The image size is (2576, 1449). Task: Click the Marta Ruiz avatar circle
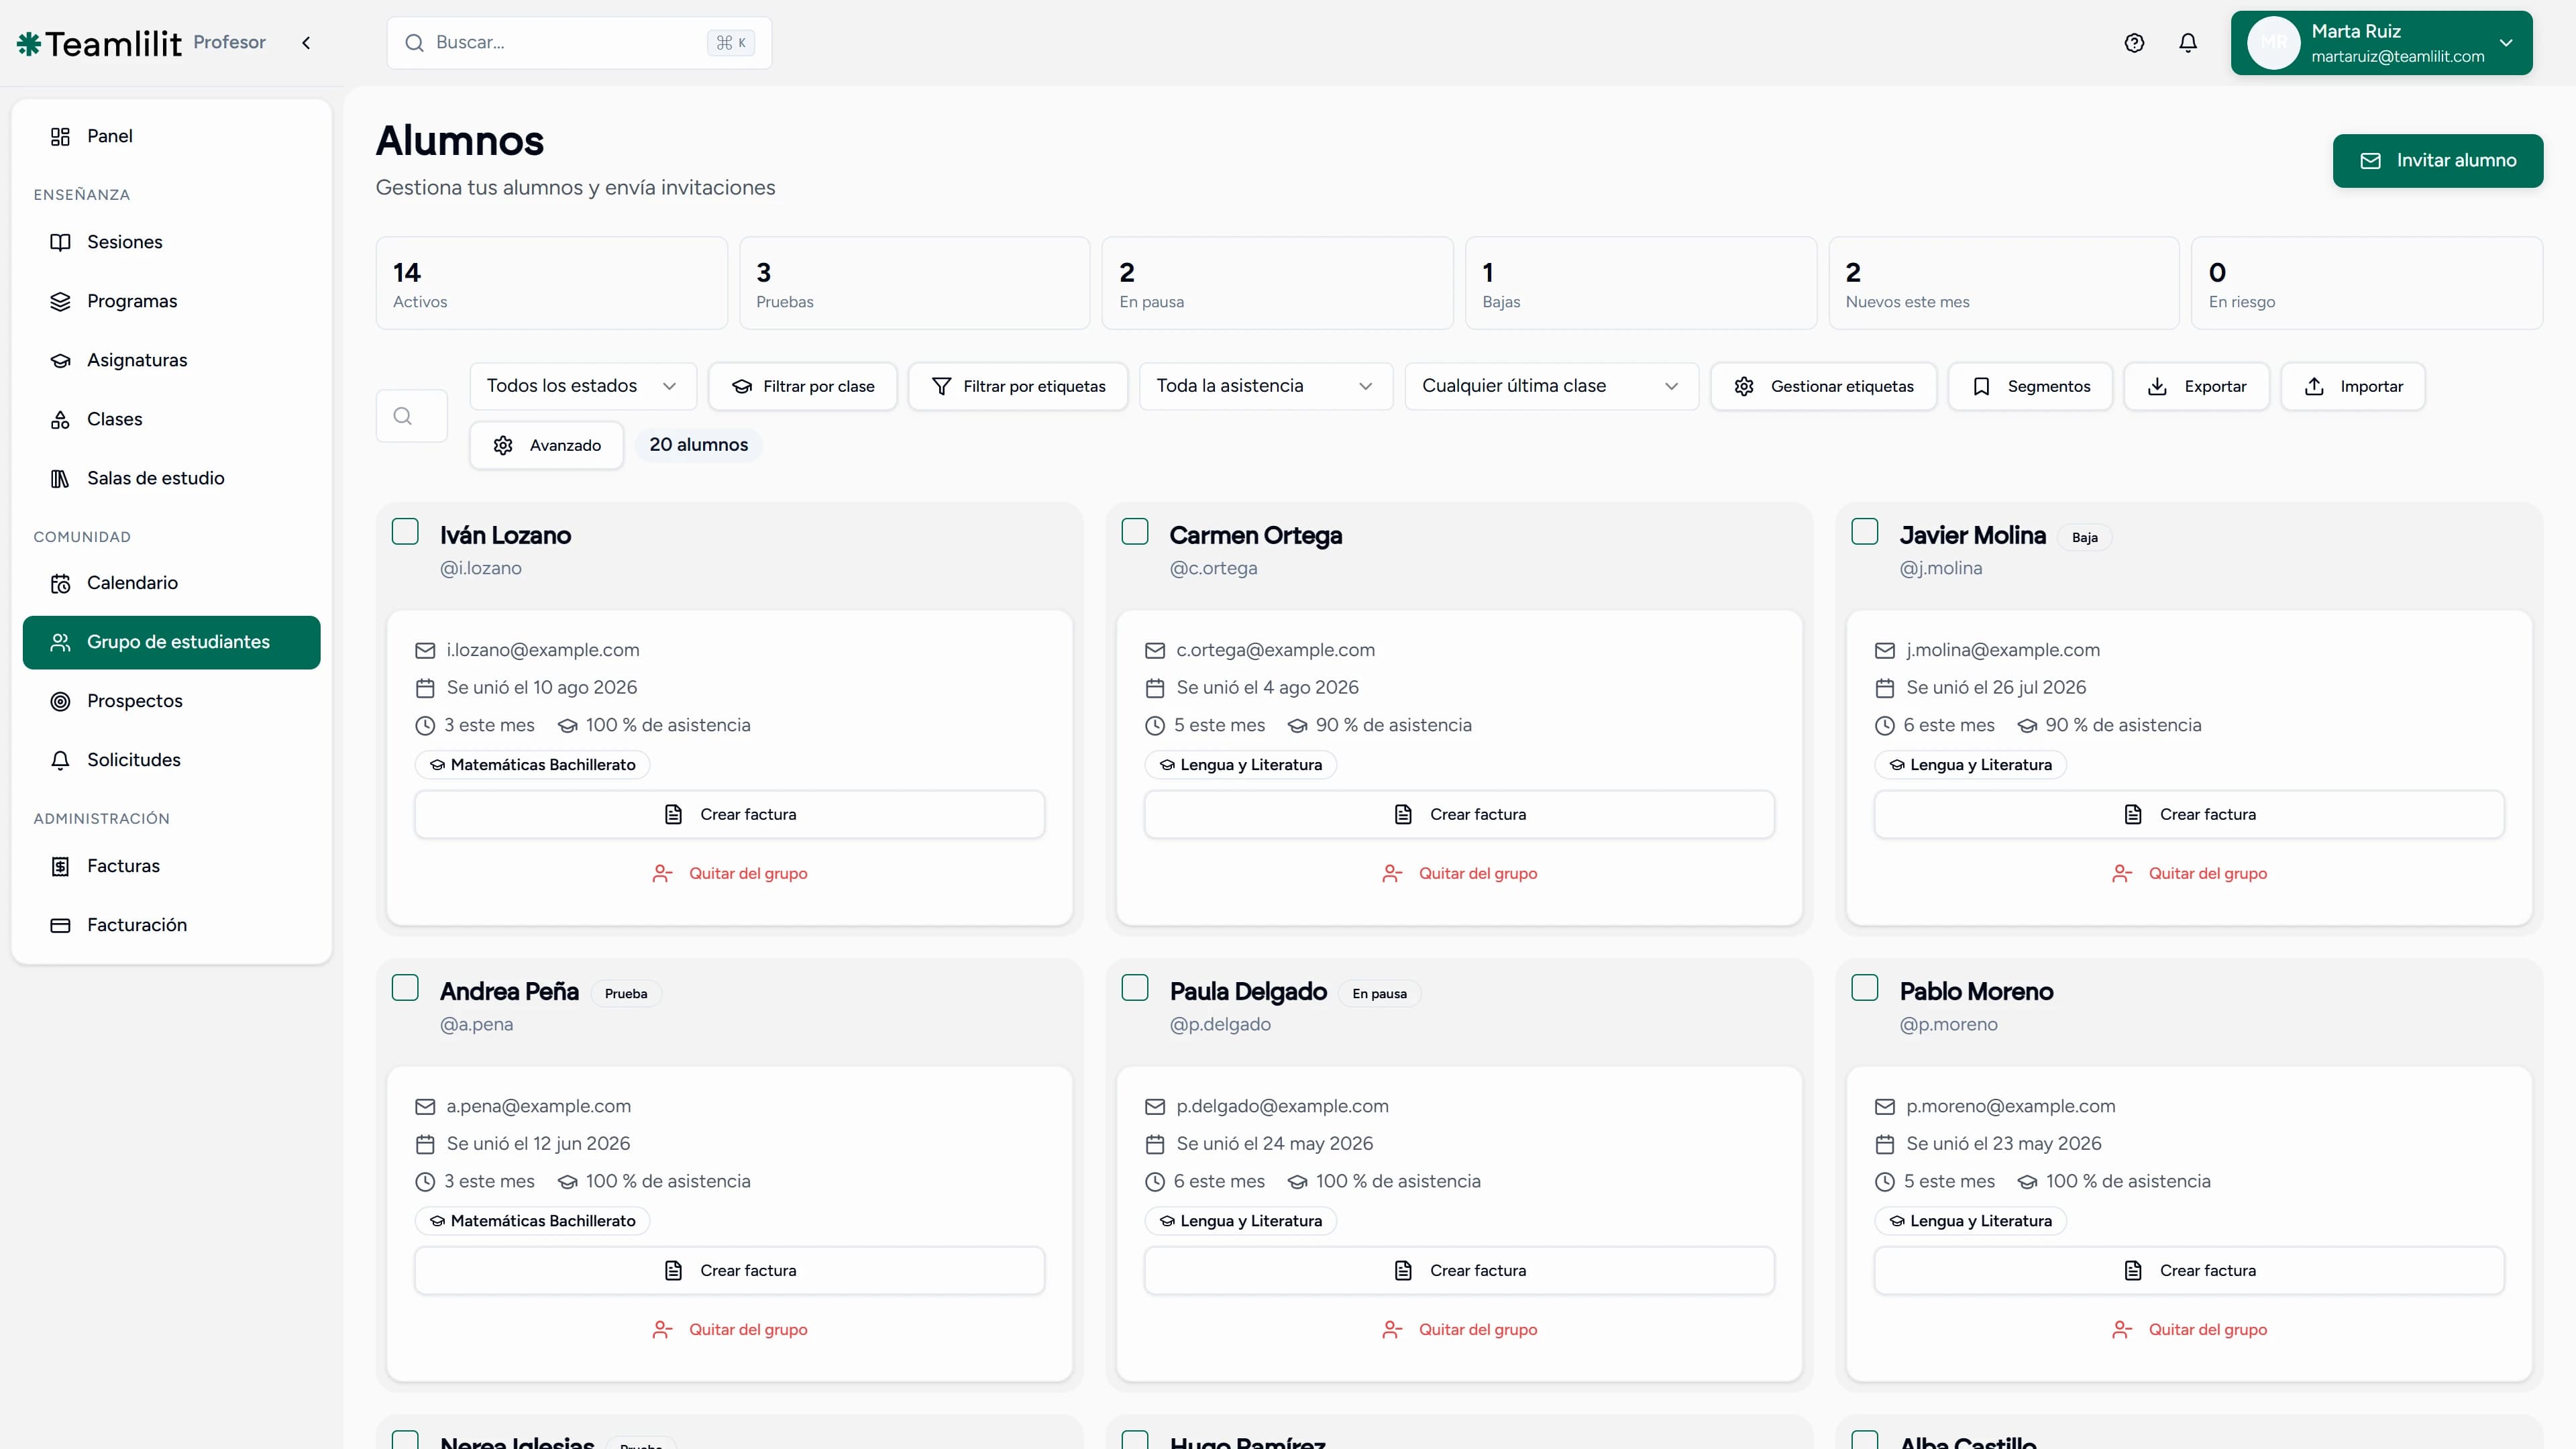2273,43
